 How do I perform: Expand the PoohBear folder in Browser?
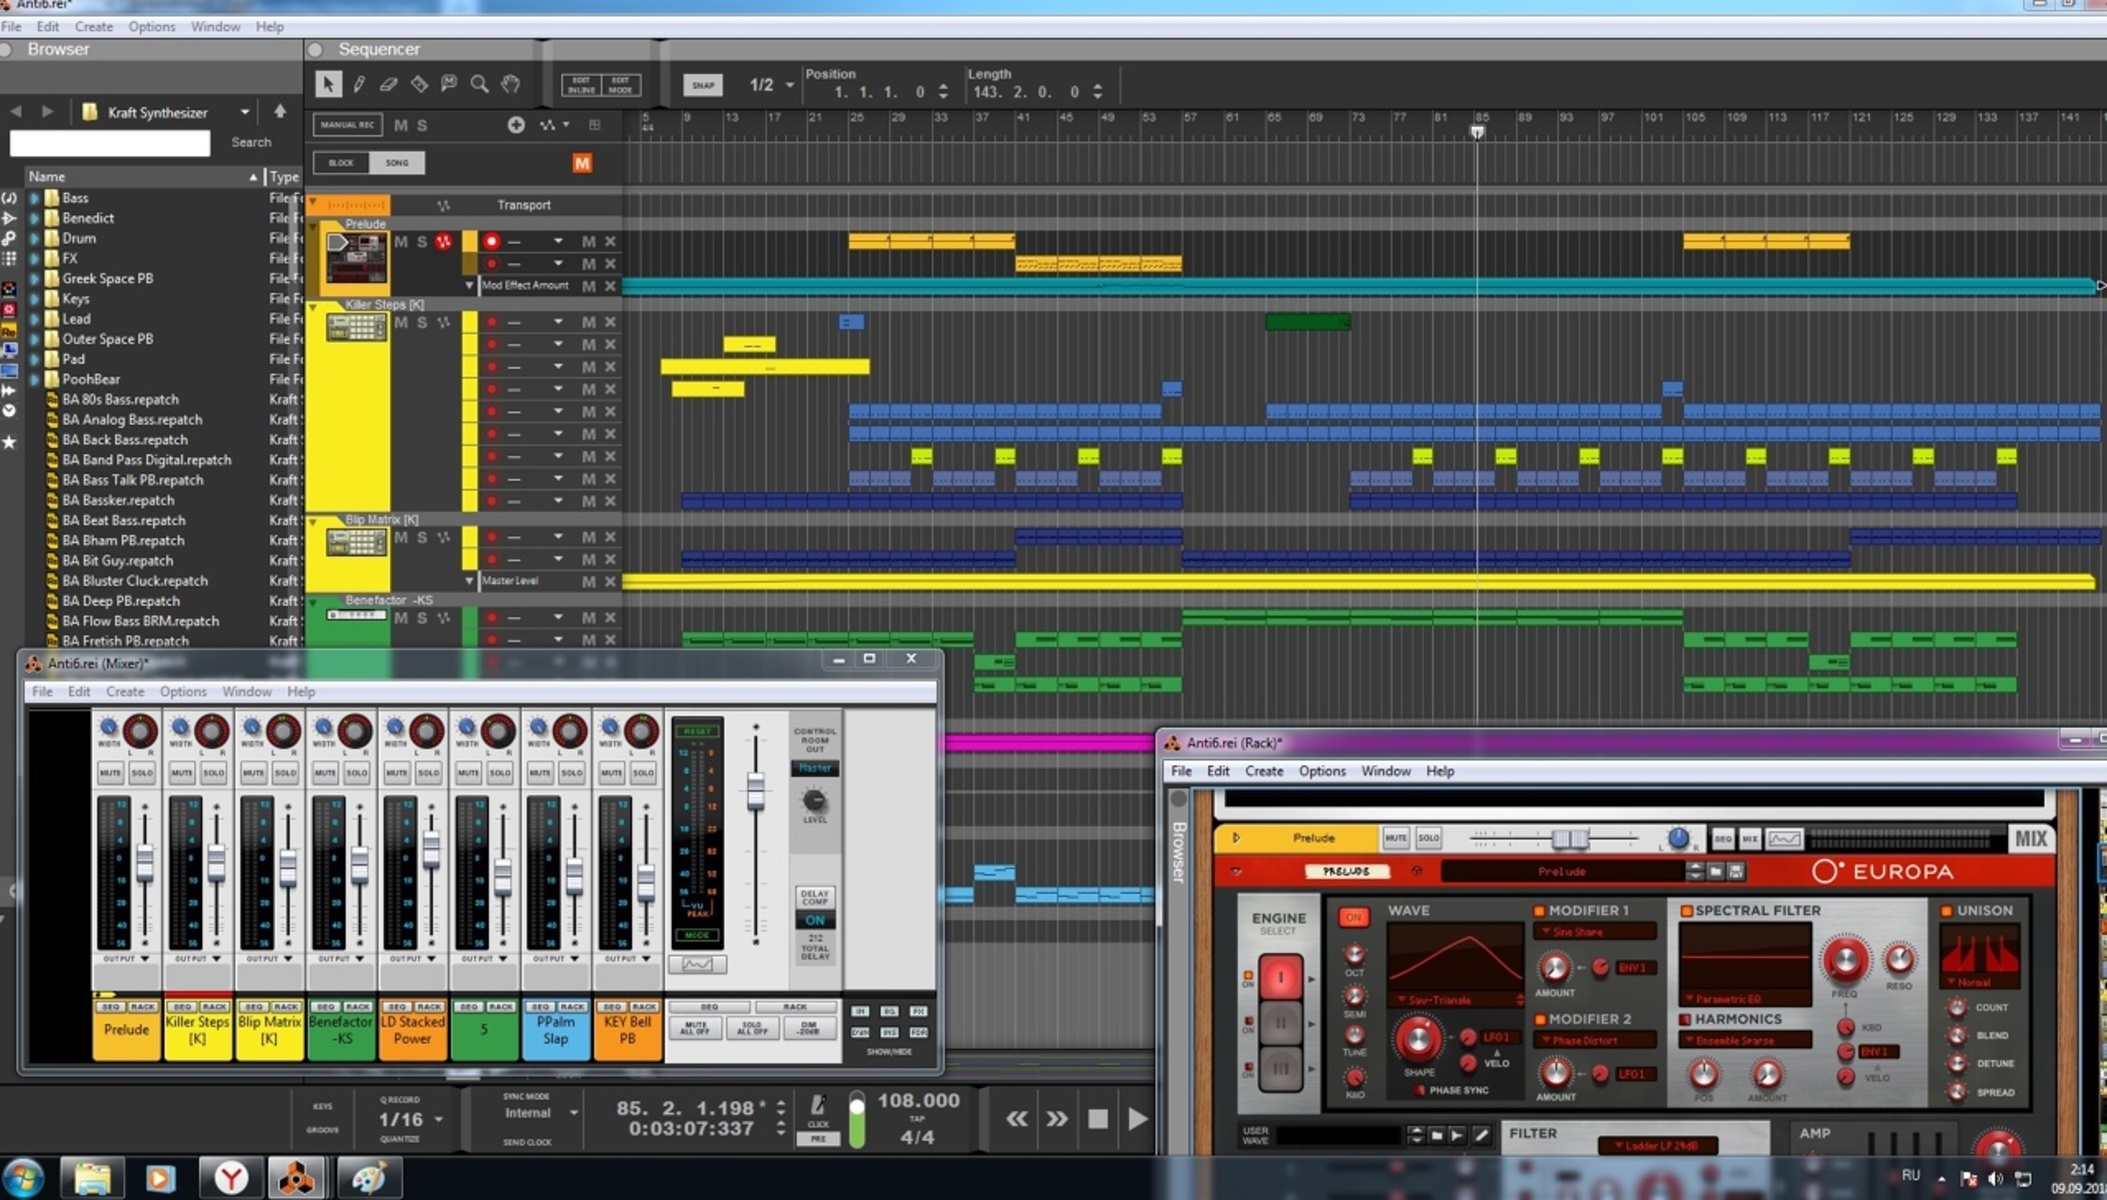pyautogui.click(x=35, y=379)
